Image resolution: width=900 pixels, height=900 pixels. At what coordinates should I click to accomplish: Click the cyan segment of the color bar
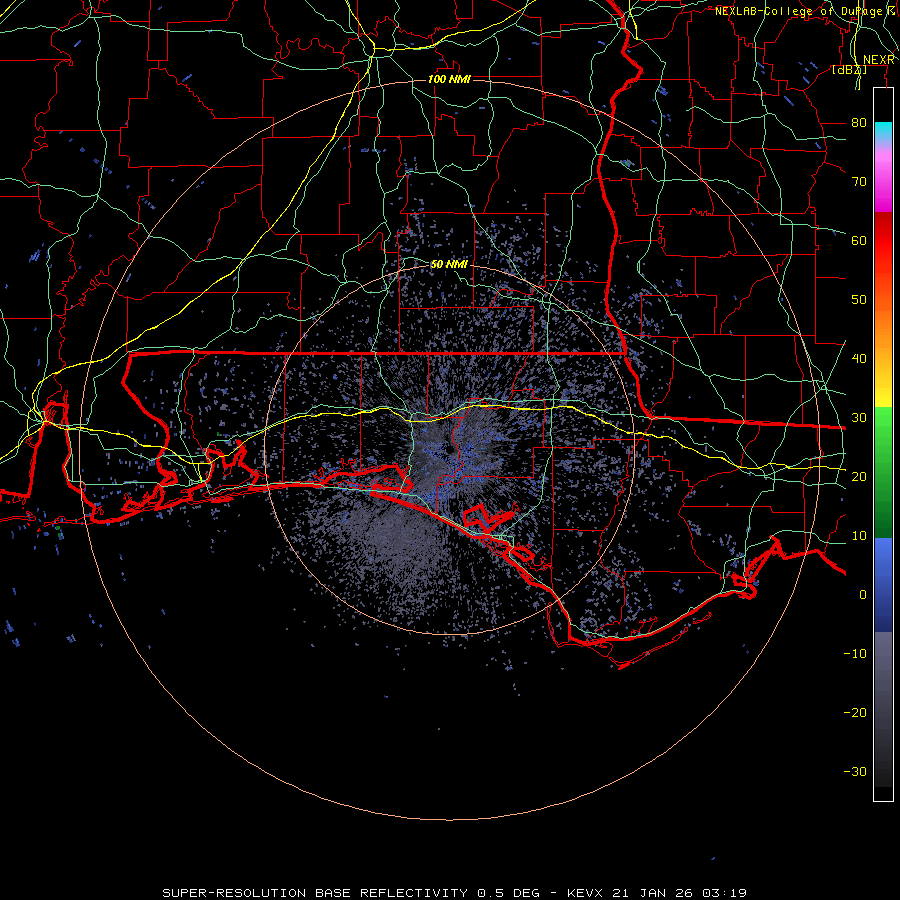click(x=883, y=133)
